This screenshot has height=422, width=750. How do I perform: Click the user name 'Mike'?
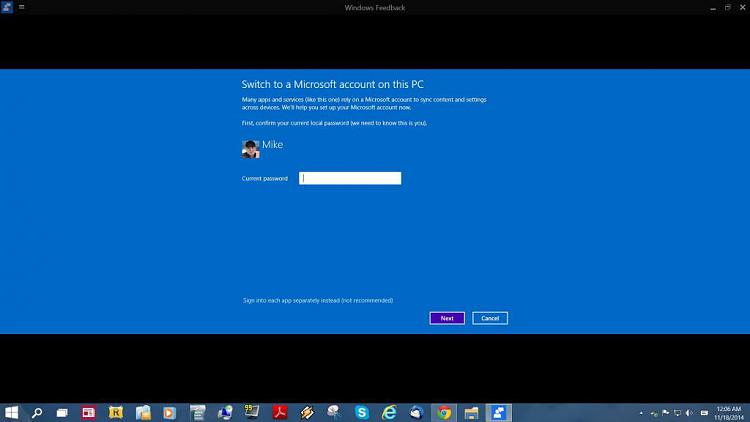(273, 144)
